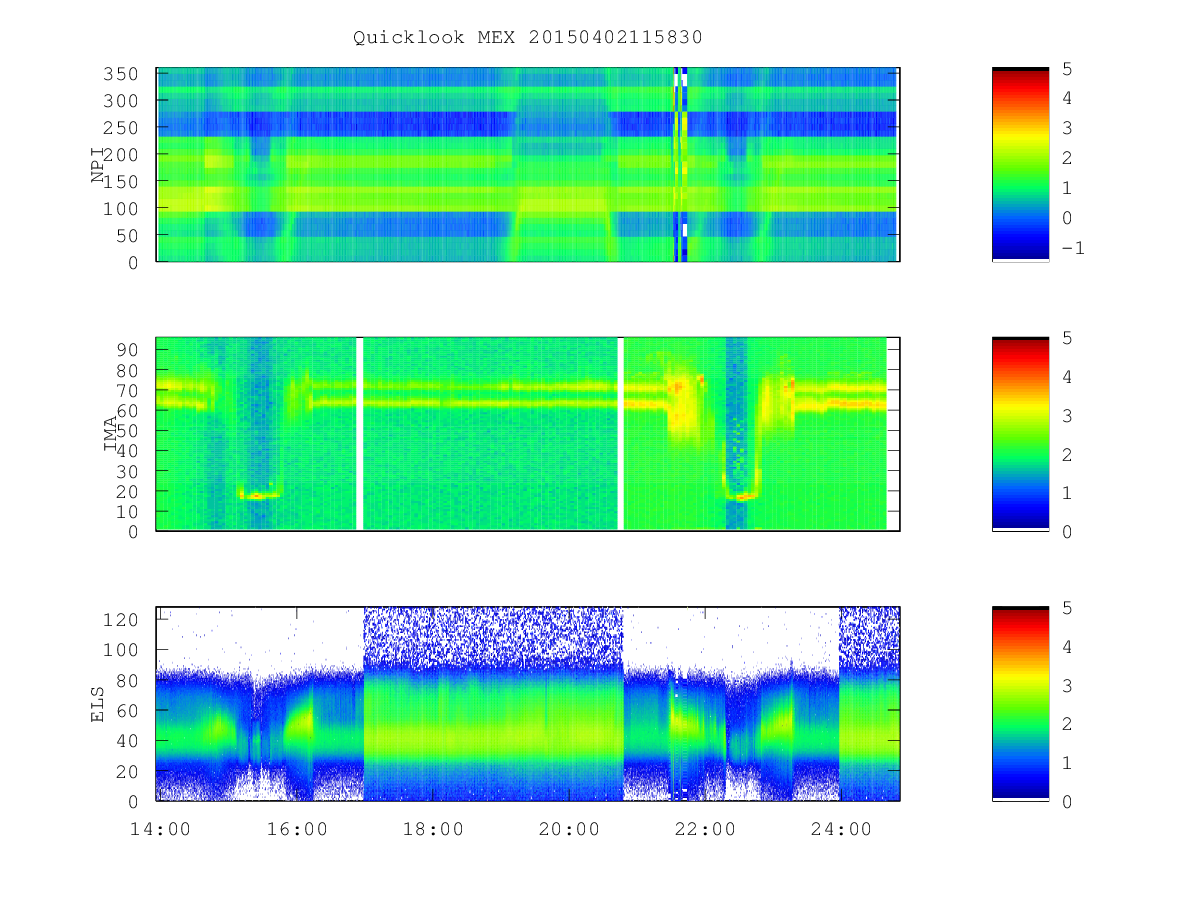
Task: Click the 18:00 time axis label
Action: click(x=433, y=829)
